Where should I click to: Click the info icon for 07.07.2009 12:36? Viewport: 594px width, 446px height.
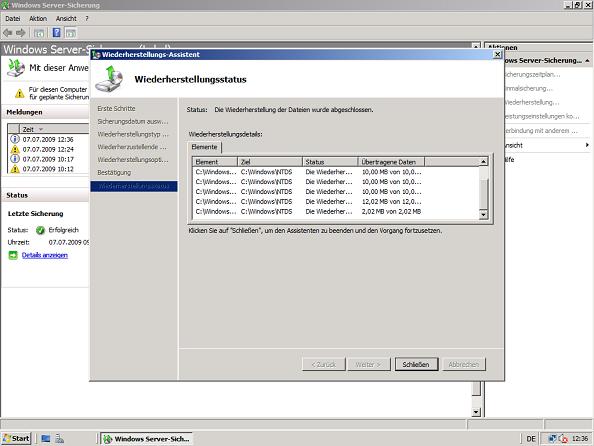(x=14, y=139)
